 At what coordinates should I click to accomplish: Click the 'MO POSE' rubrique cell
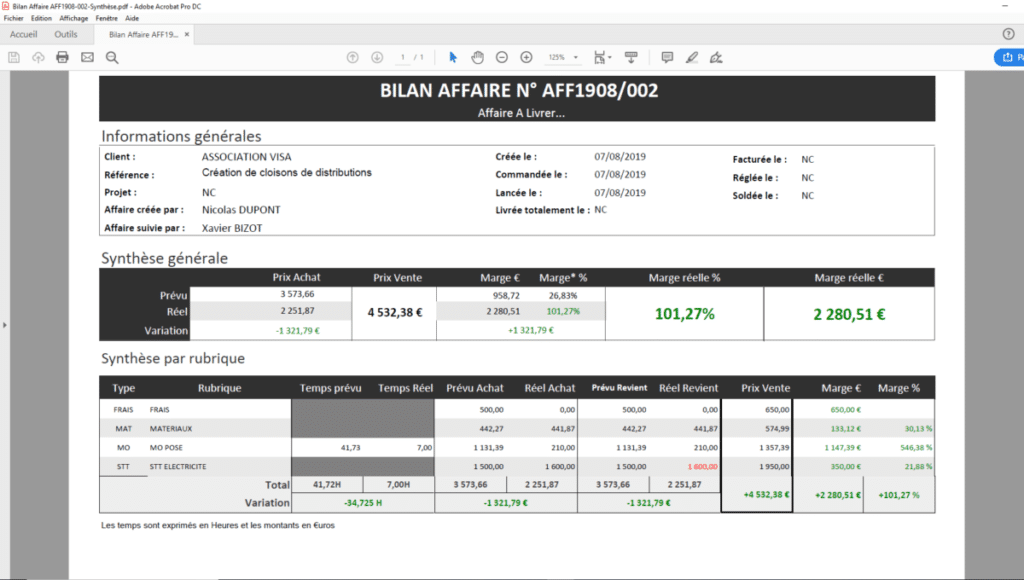tap(166, 447)
